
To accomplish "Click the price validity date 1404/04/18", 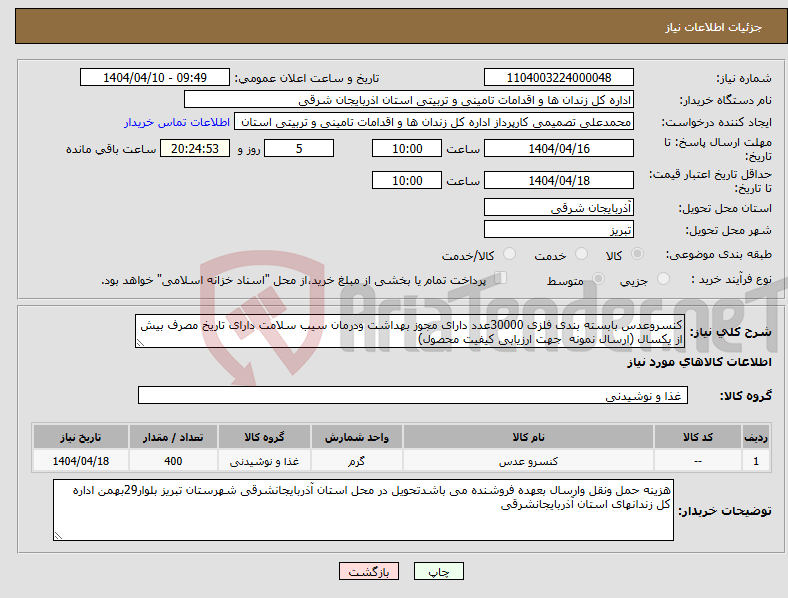I will click(559, 180).
